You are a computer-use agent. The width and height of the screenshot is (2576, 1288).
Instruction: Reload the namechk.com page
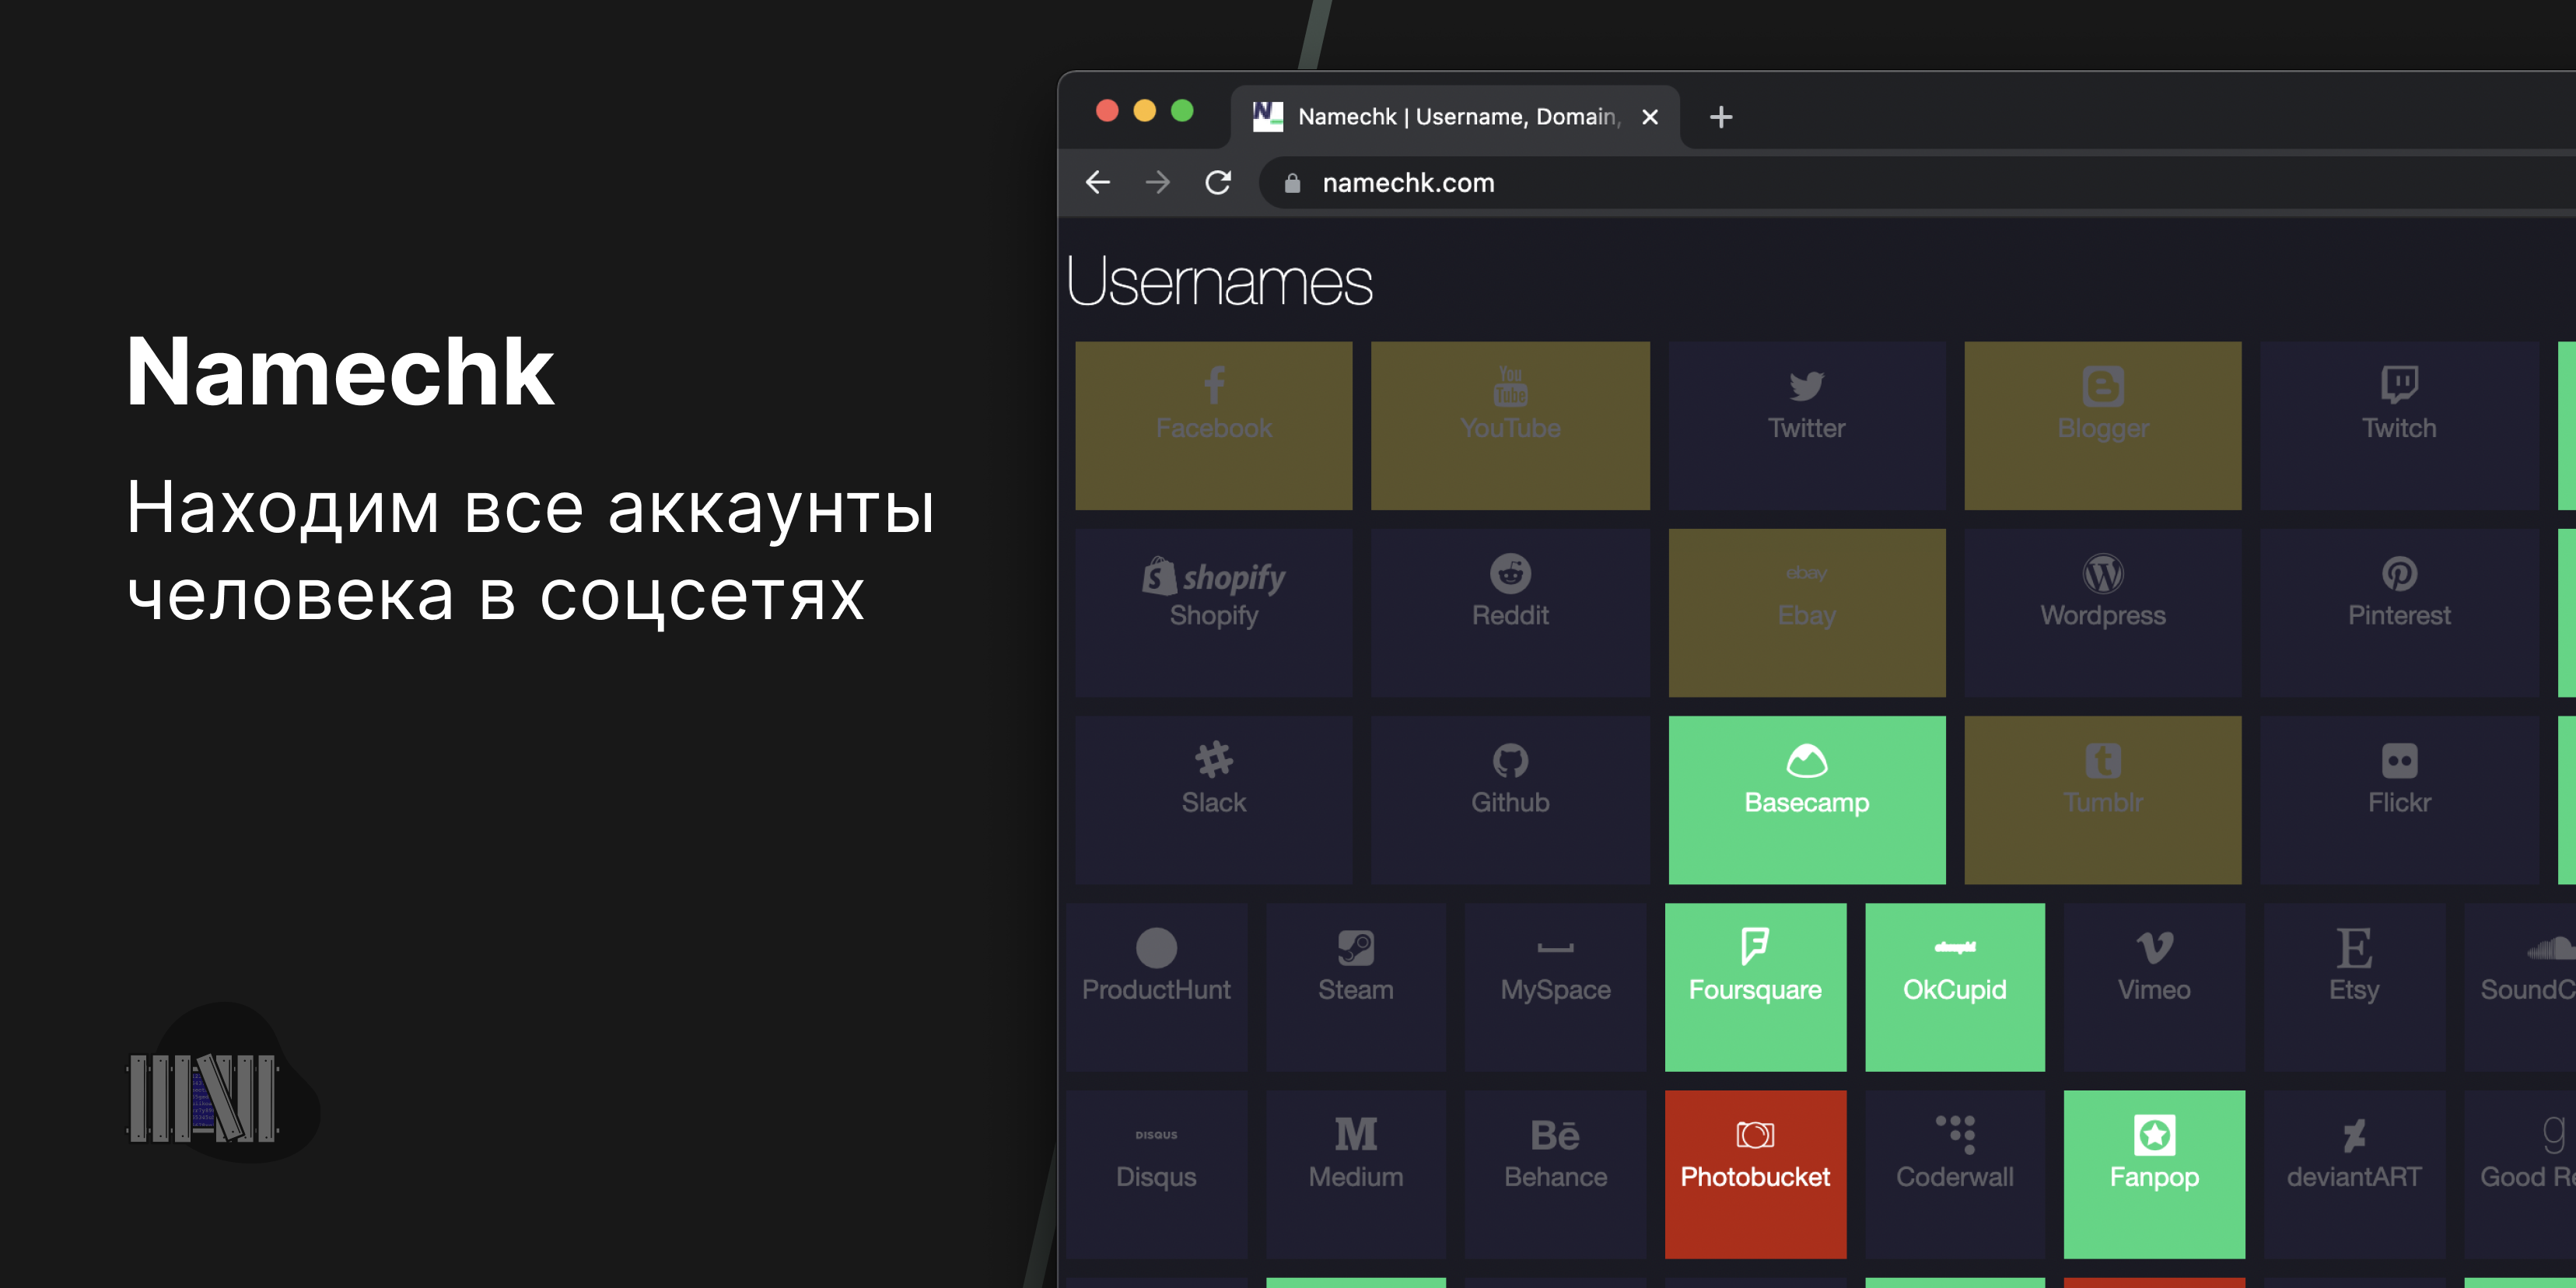(1217, 182)
